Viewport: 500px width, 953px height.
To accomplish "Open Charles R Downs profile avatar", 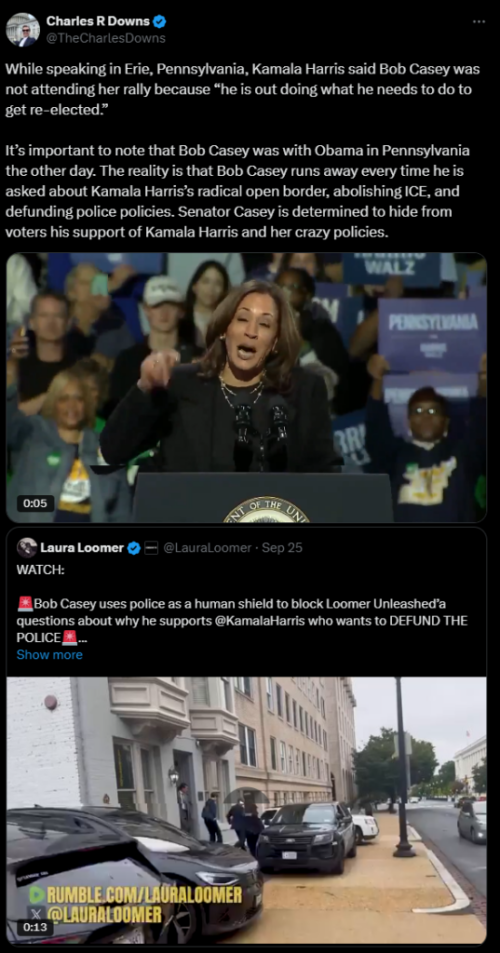I will pos(23,29).
